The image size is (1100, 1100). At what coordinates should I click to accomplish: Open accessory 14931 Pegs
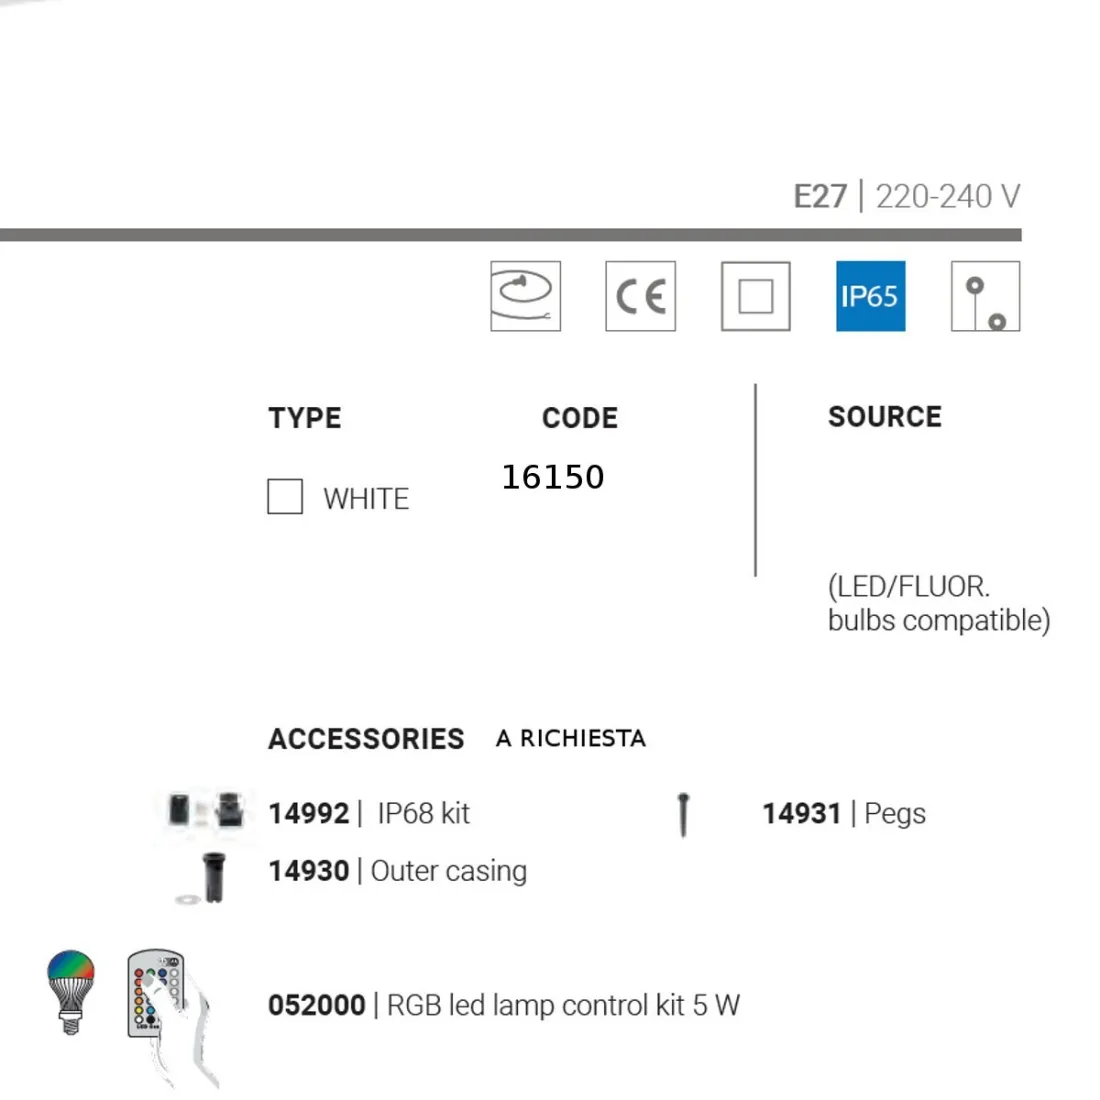point(843,813)
